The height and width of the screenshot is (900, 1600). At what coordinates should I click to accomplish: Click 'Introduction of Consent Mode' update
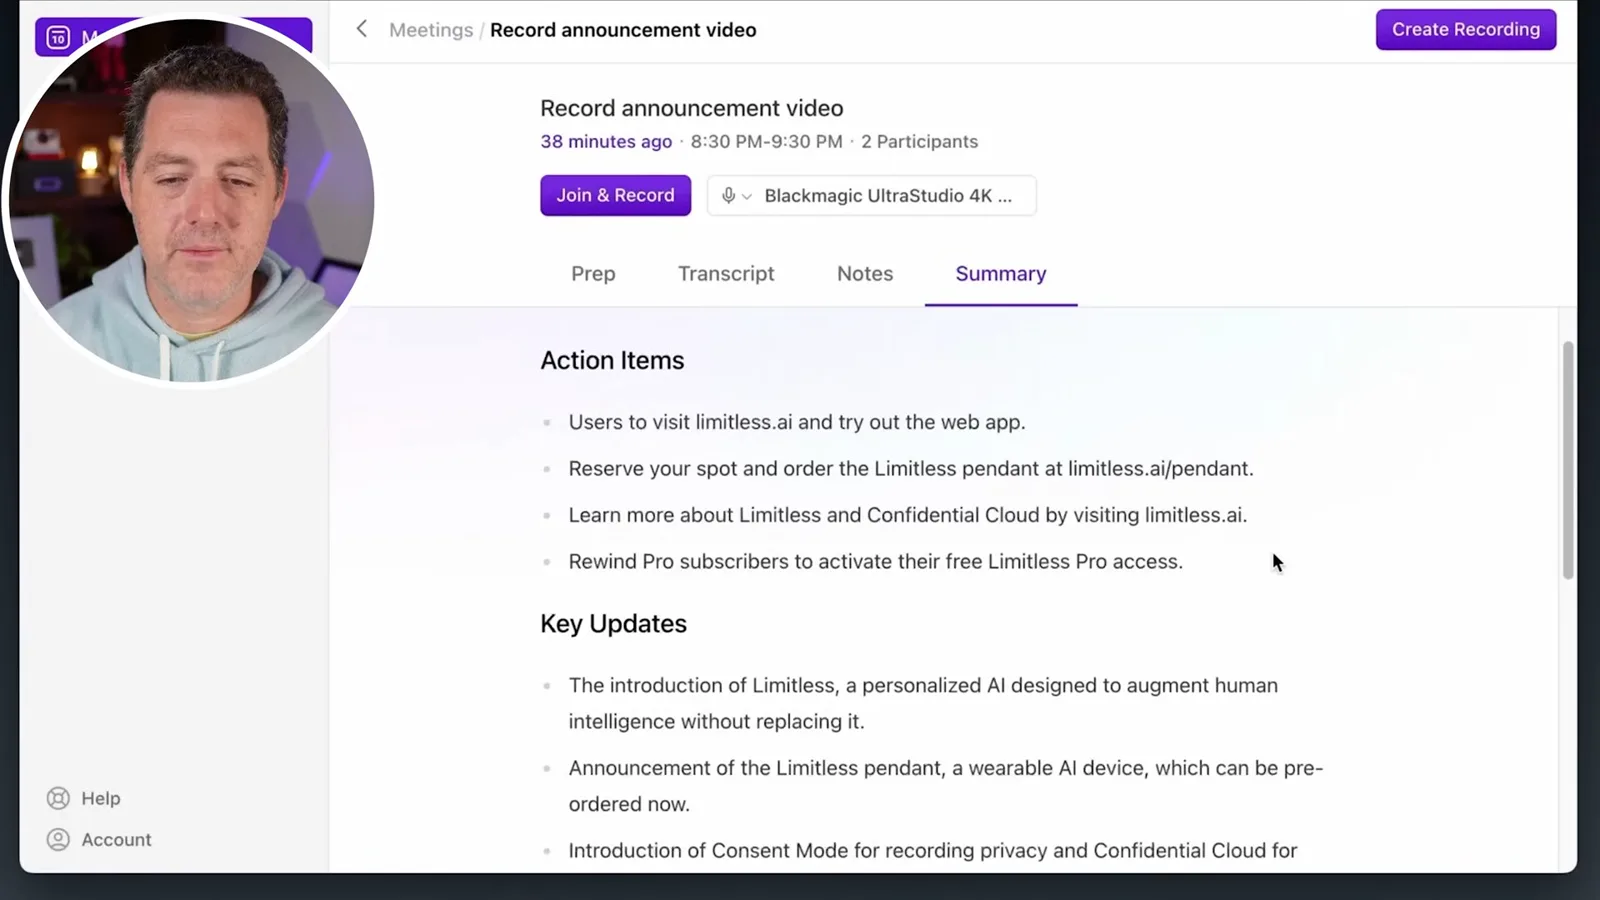pyautogui.click(x=933, y=850)
